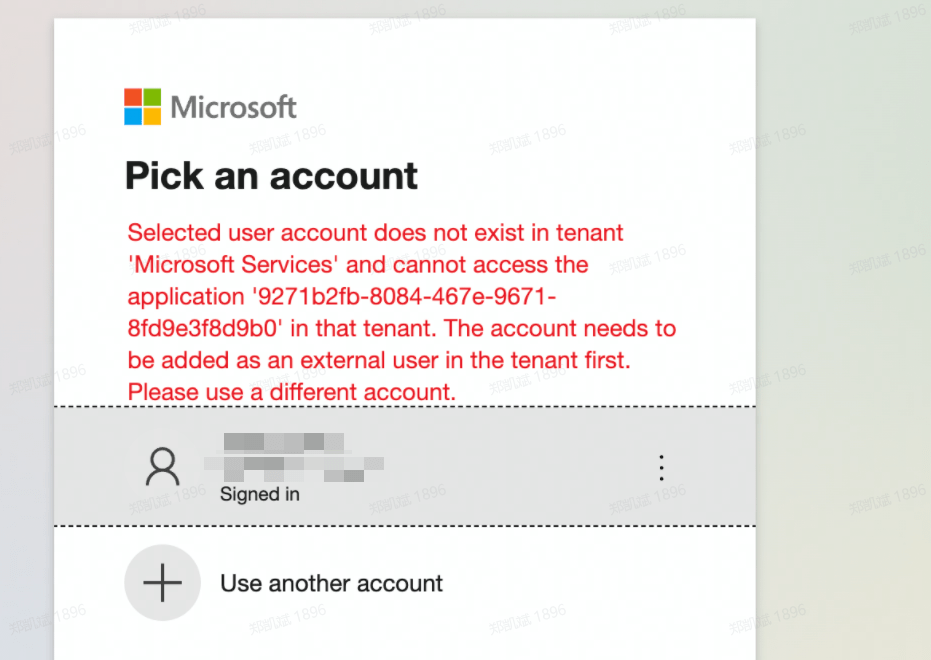The width and height of the screenshot is (931, 660).
Task: Click the yellow square of Microsoft logo
Action: [x=152, y=116]
